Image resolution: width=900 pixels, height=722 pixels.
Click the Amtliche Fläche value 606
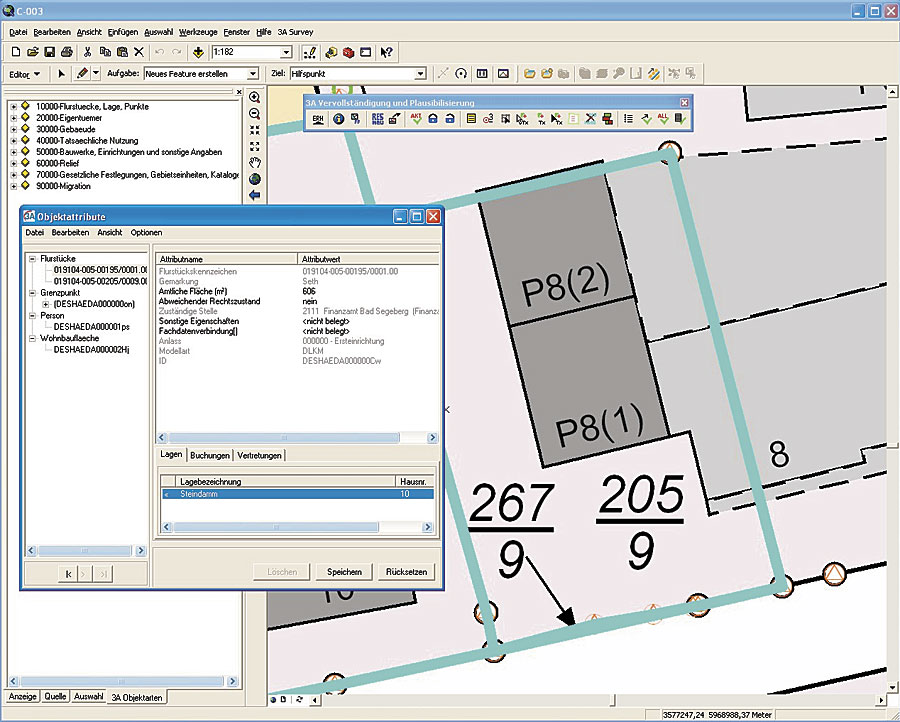[309, 291]
